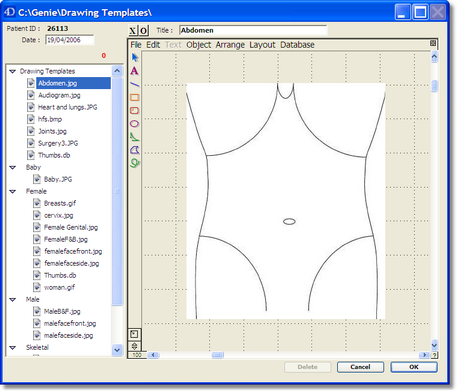Select the Rounded Rectangle tool
Viewport: 457px width, 392px height.
click(134, 110)
